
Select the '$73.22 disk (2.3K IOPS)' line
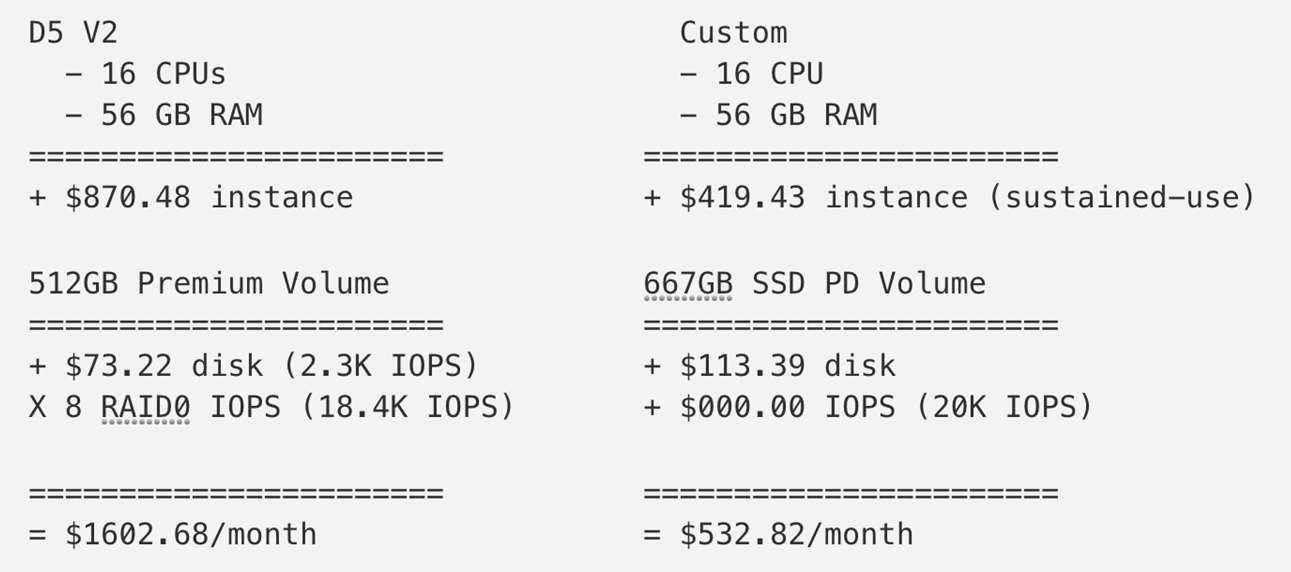point(254,366)
